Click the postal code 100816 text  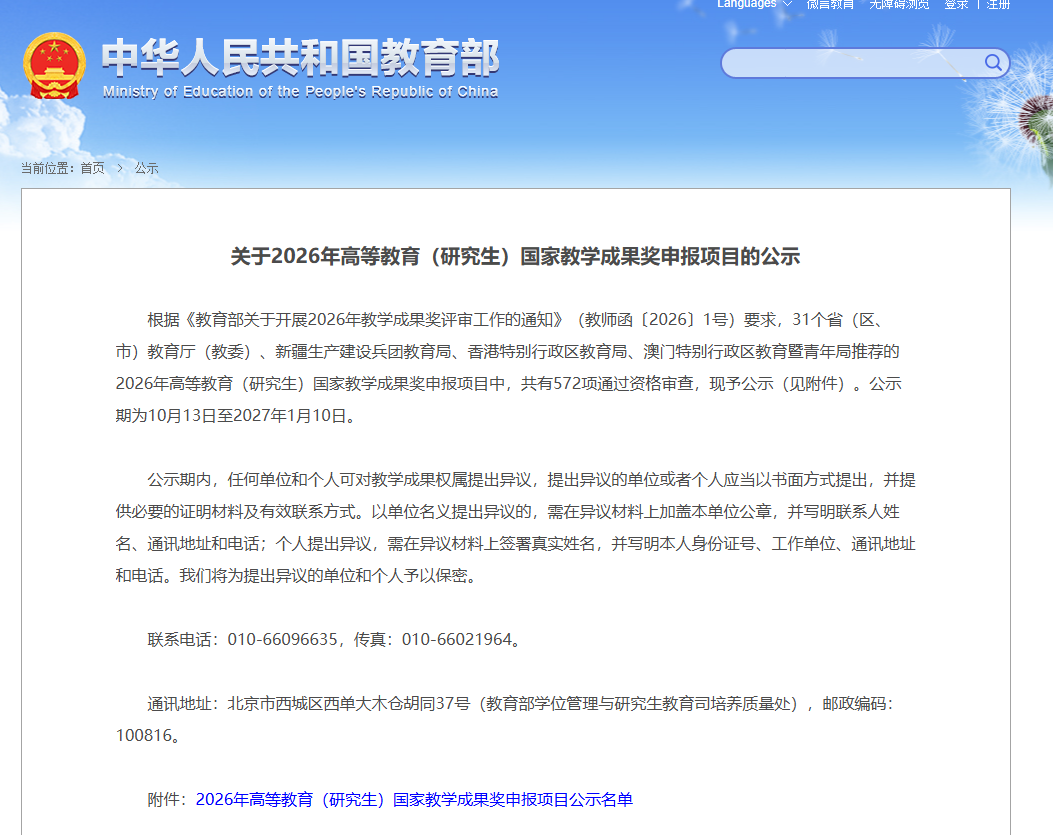point(144,736)
